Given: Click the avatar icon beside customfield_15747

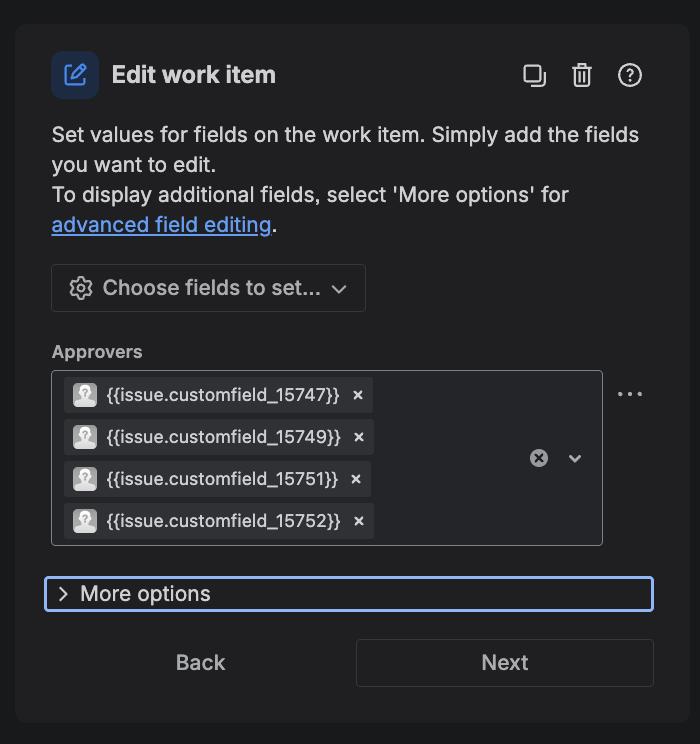Looking at the screenshot, I should point(85,395).
